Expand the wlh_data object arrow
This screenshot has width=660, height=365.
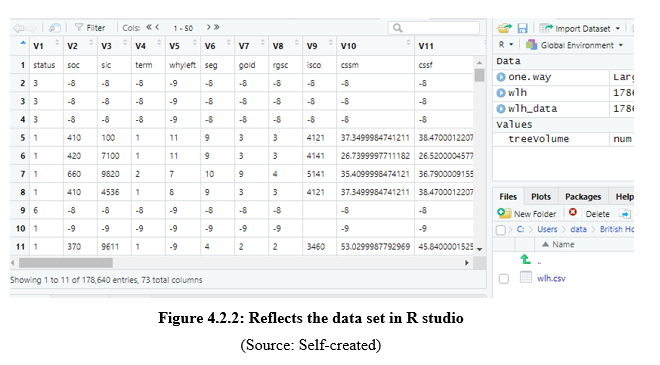500,109
